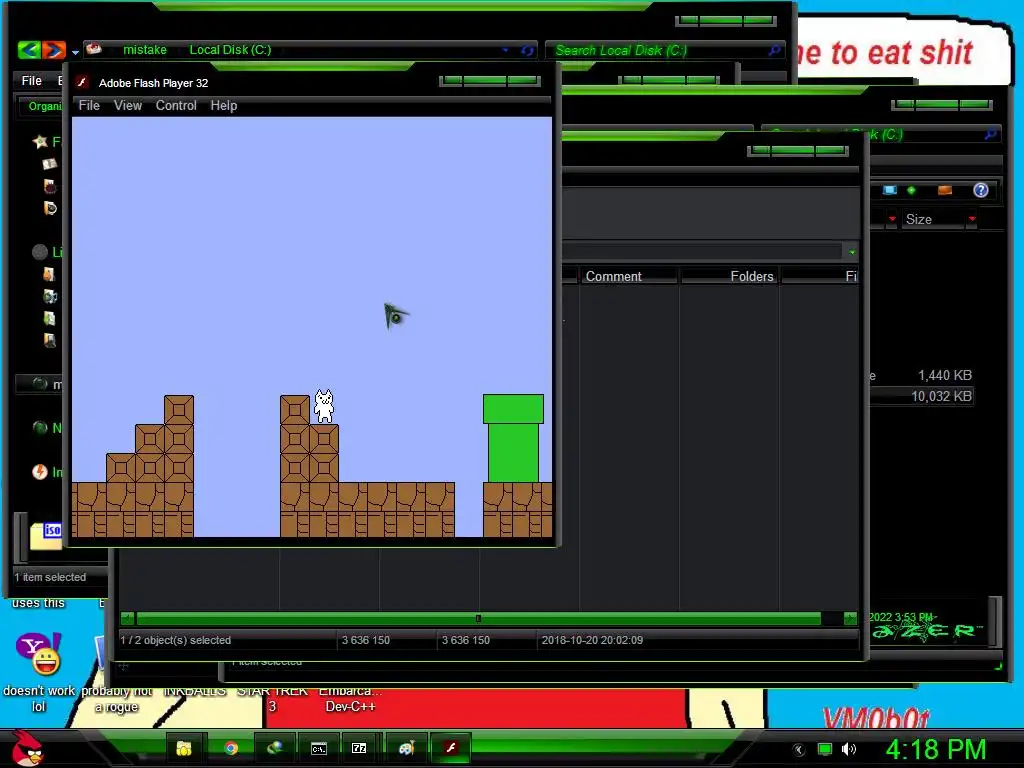The width and height of the screenshot is (1024, 768).
Task: Click the third favorites item icon in sidebar
Action: click(x=50, y=208)
